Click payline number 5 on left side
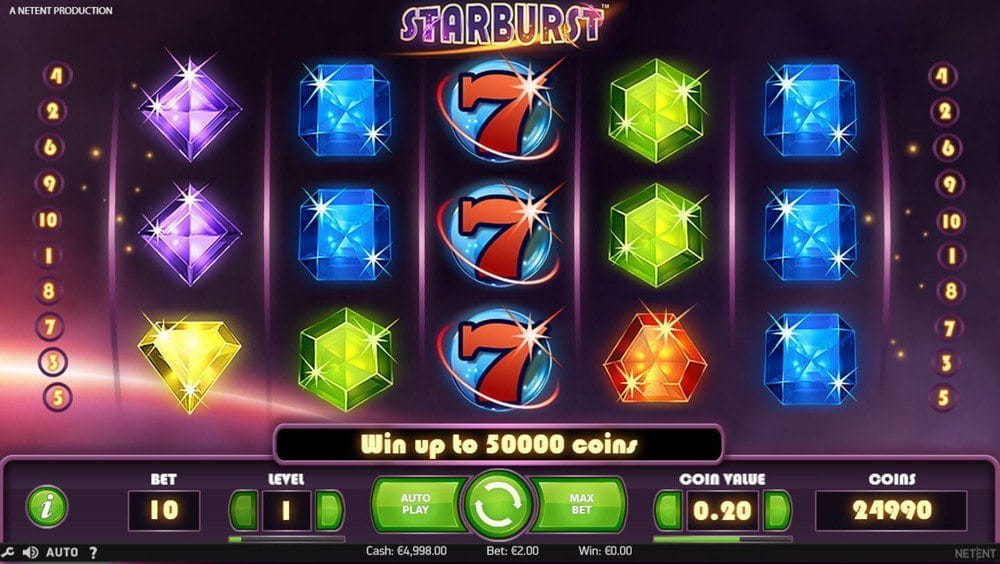 (x=57, y=397)
